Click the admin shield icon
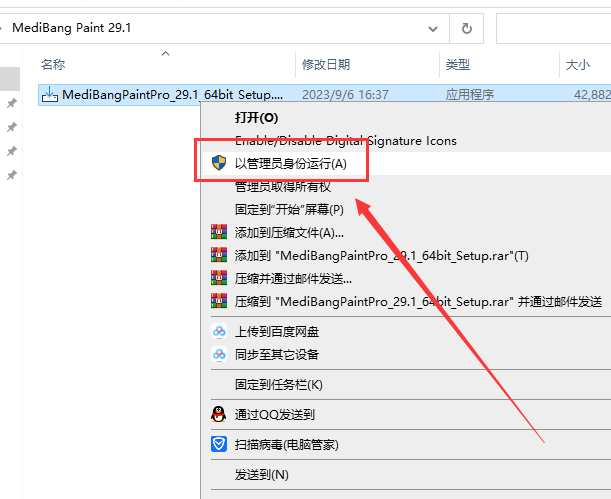This screenshot has width=611, height=499. (x=219, y=163)
